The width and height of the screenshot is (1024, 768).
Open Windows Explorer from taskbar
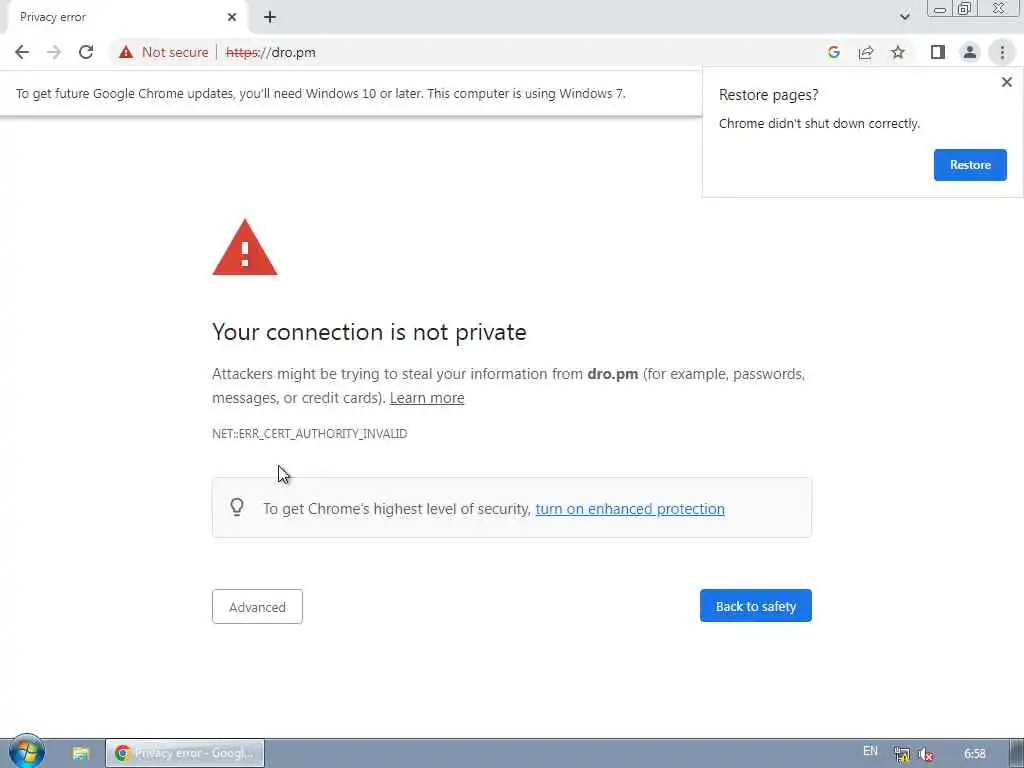(x=81, y=753)
